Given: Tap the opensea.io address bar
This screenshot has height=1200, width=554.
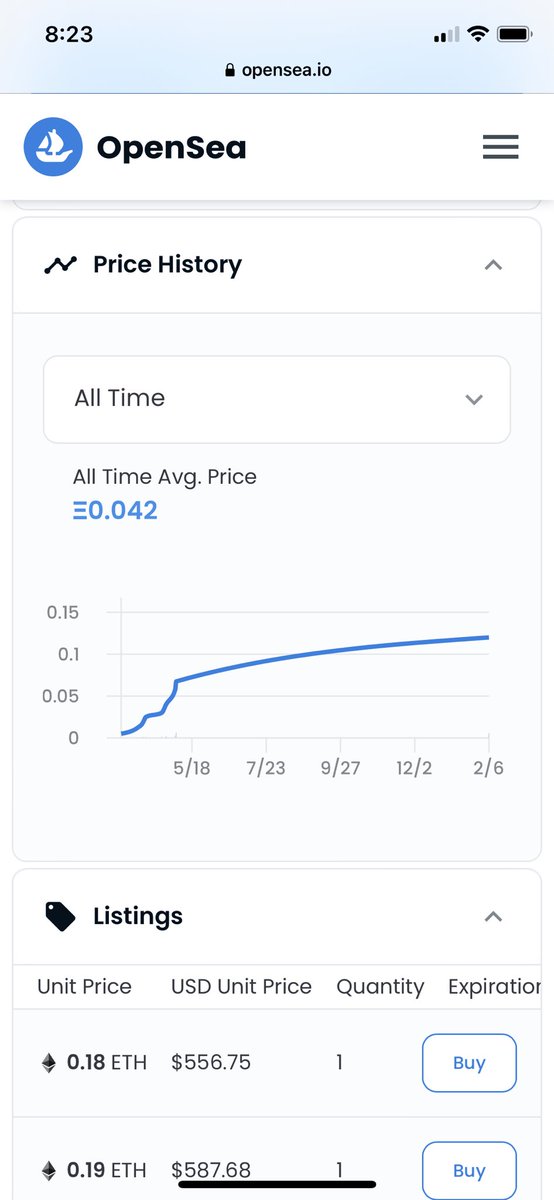Looking at the screenshot, I should tap(277, 70).
